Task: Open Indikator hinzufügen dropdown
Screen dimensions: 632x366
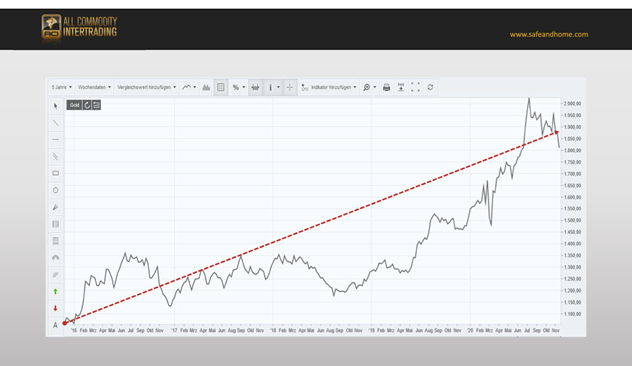Action: point(329,87)
